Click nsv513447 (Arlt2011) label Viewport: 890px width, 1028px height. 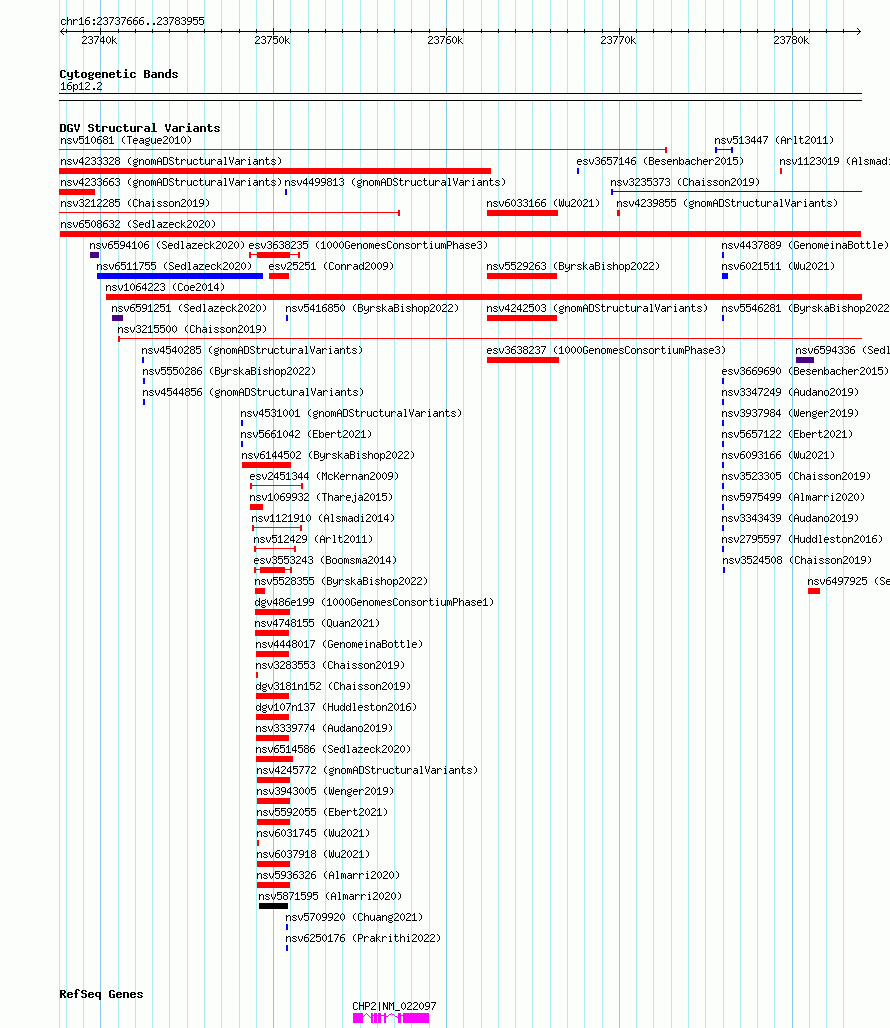coord(774,140)
